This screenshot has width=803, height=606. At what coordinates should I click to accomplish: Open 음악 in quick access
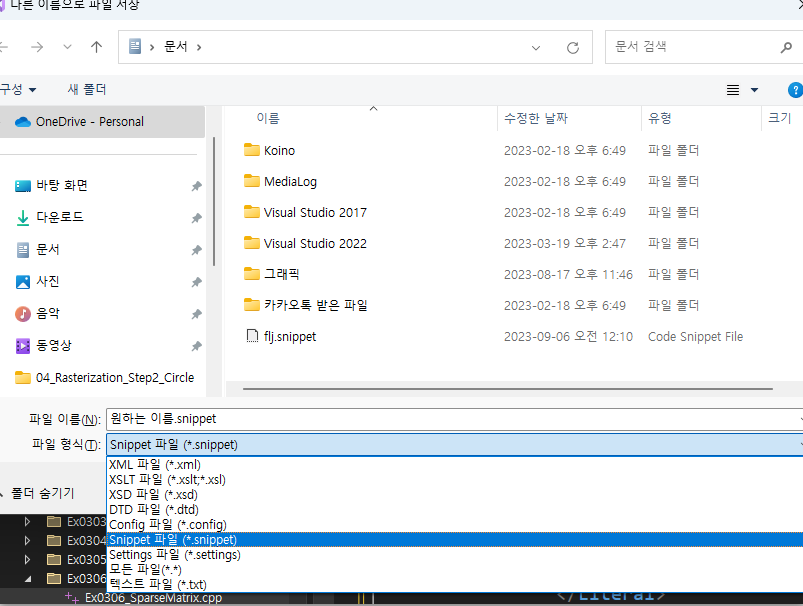[48, 314]
